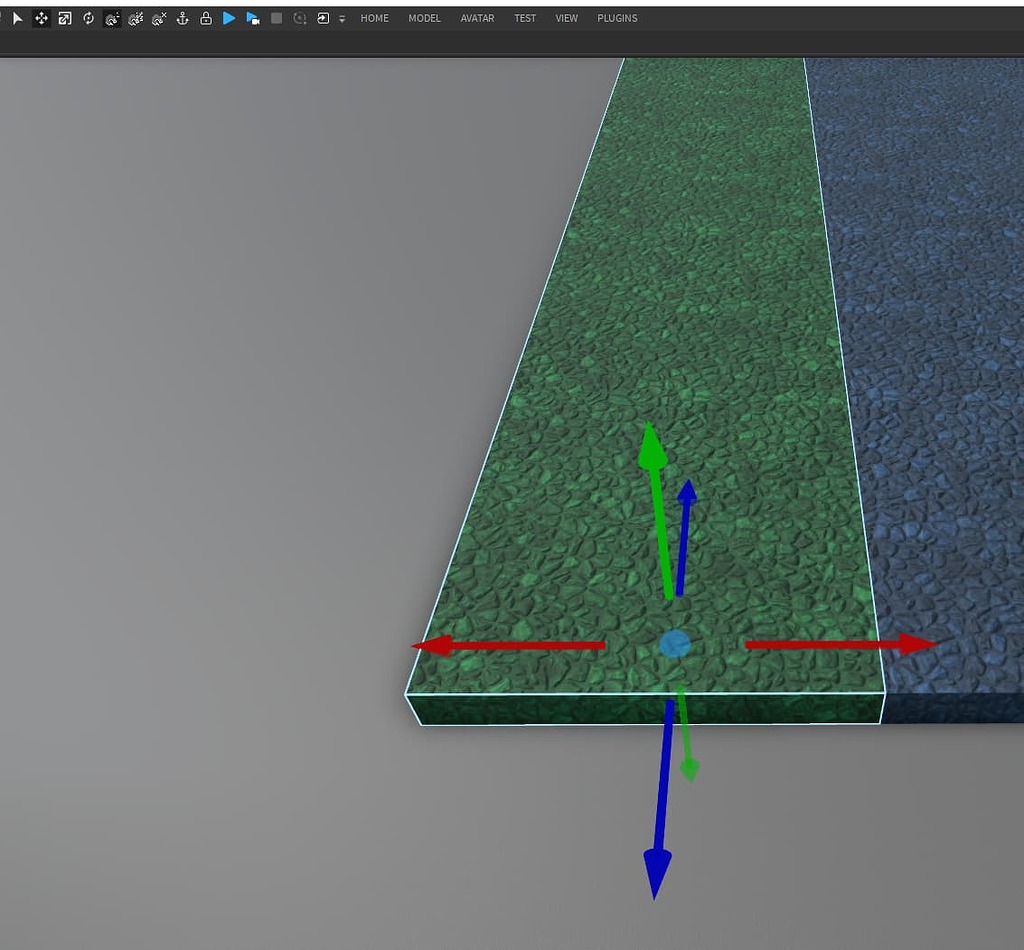Switch to the HOME ribbon tab
The height and width of the screenshot is (950, 1024).
tap(374, 18)
